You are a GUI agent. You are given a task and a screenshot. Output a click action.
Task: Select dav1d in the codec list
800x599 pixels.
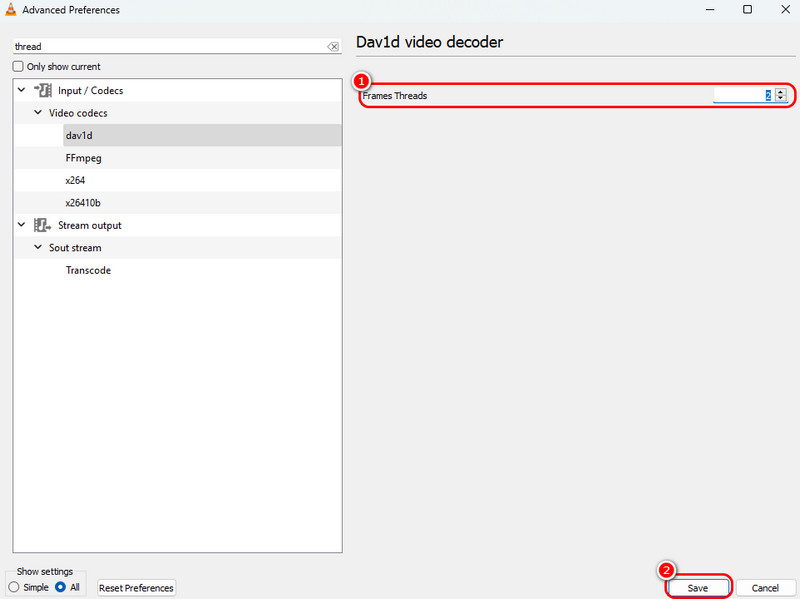pyautogui.click(x=79, y=136)
